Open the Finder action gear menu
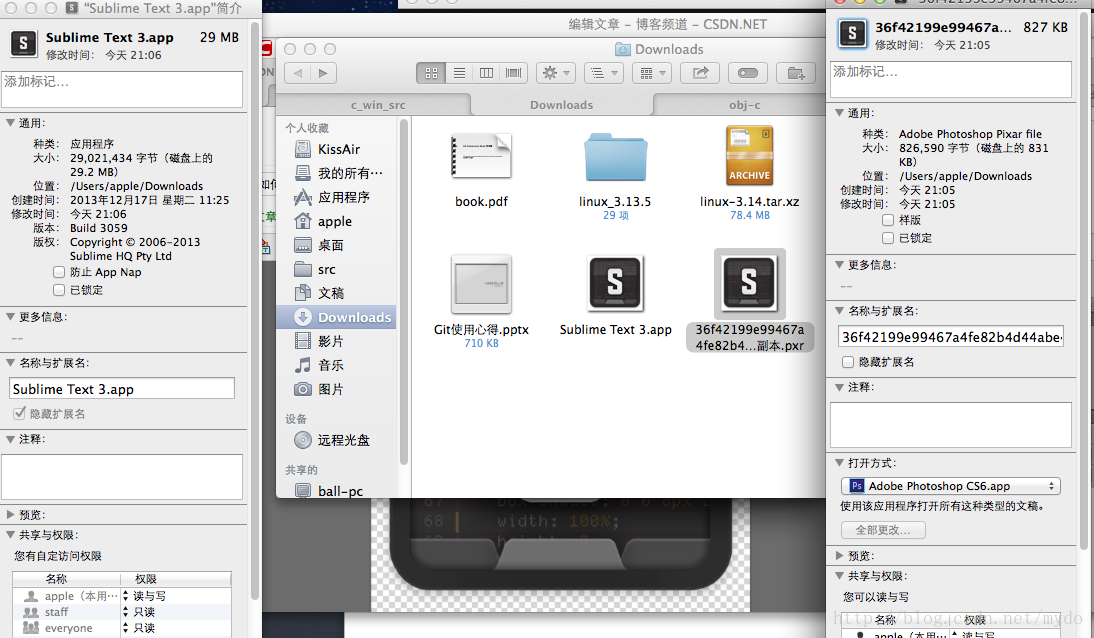The image size is (1094, 638). click(555, 73)
